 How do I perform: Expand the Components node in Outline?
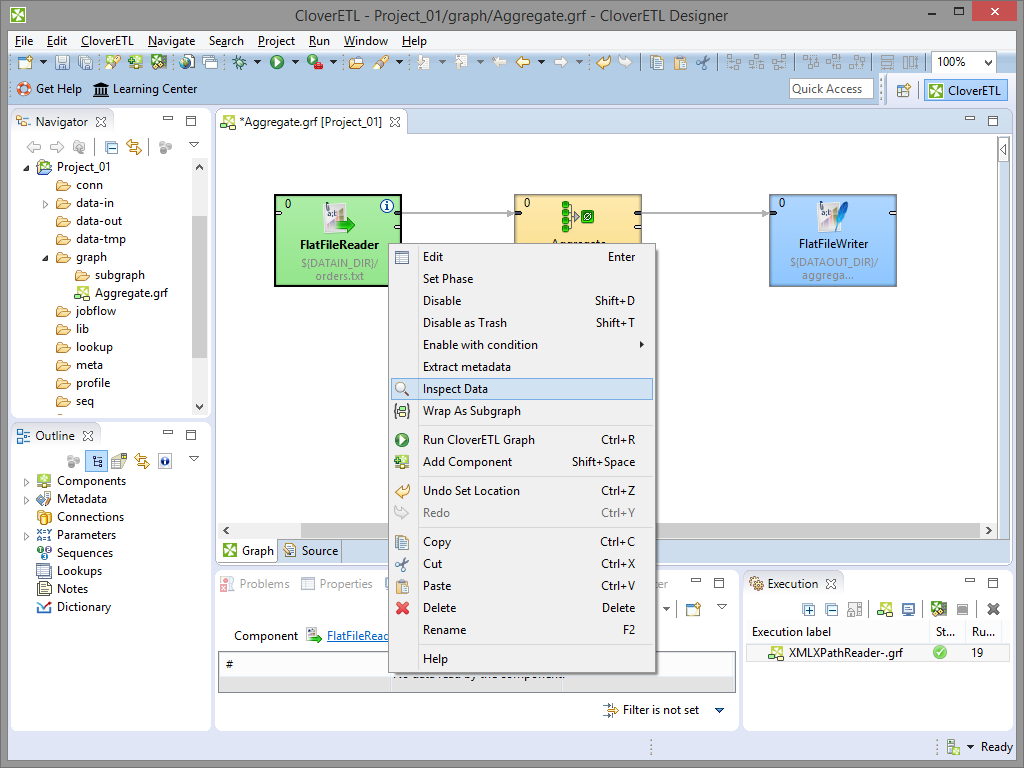tap(27, 481)
